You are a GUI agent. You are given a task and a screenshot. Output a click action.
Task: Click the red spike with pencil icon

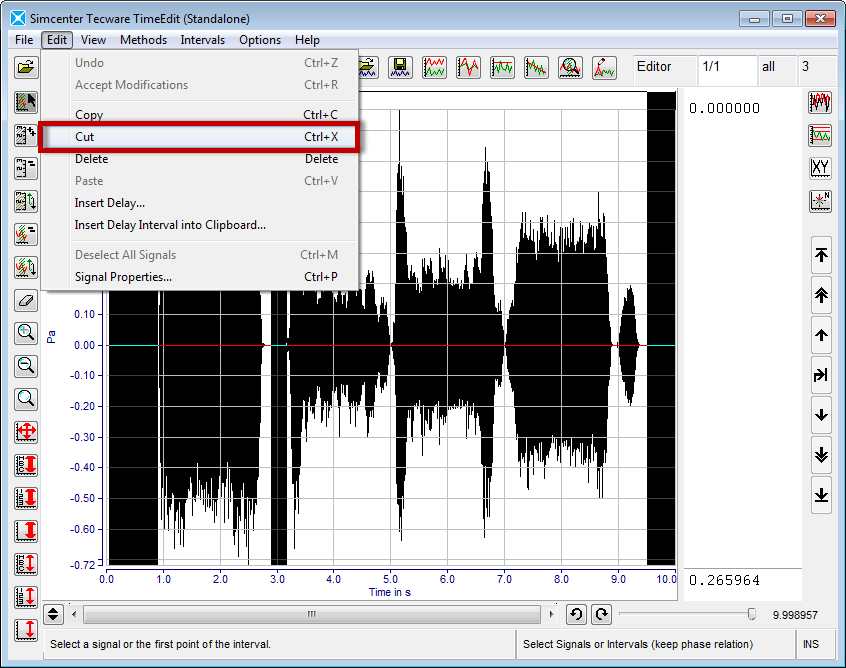coord(604,68)
